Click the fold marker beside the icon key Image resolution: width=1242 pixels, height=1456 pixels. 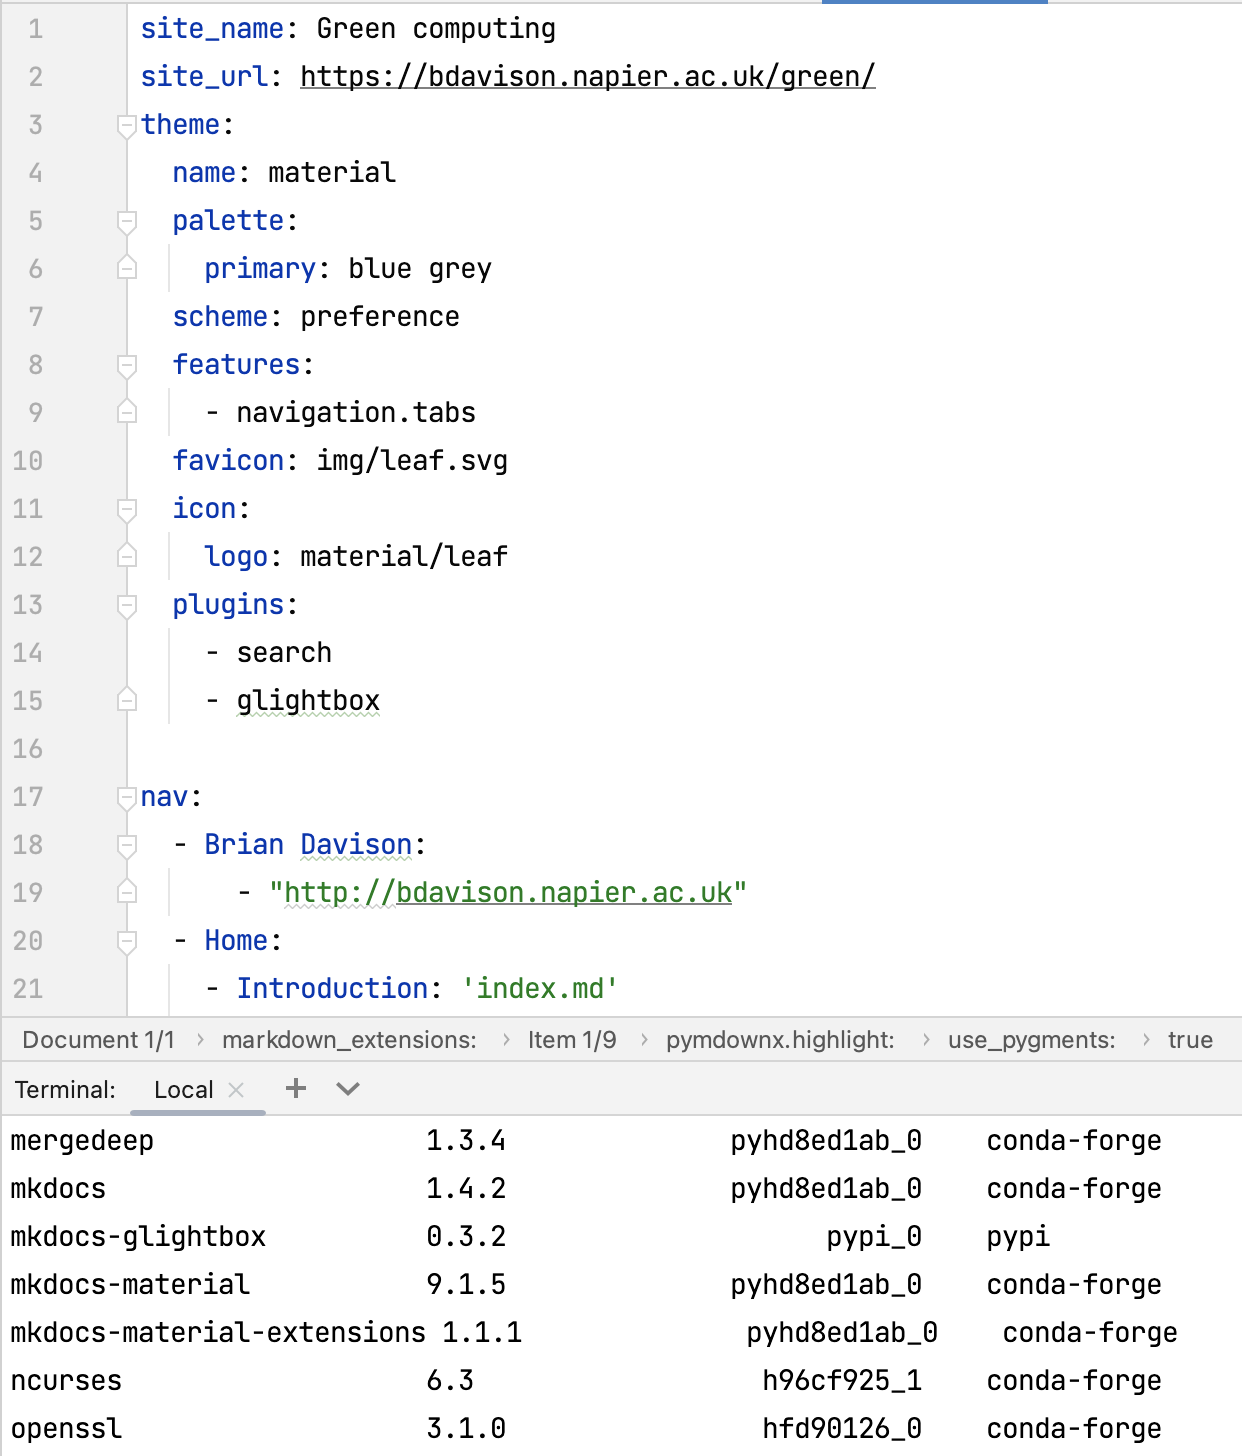pyautogui.click(x=126, y=509)
